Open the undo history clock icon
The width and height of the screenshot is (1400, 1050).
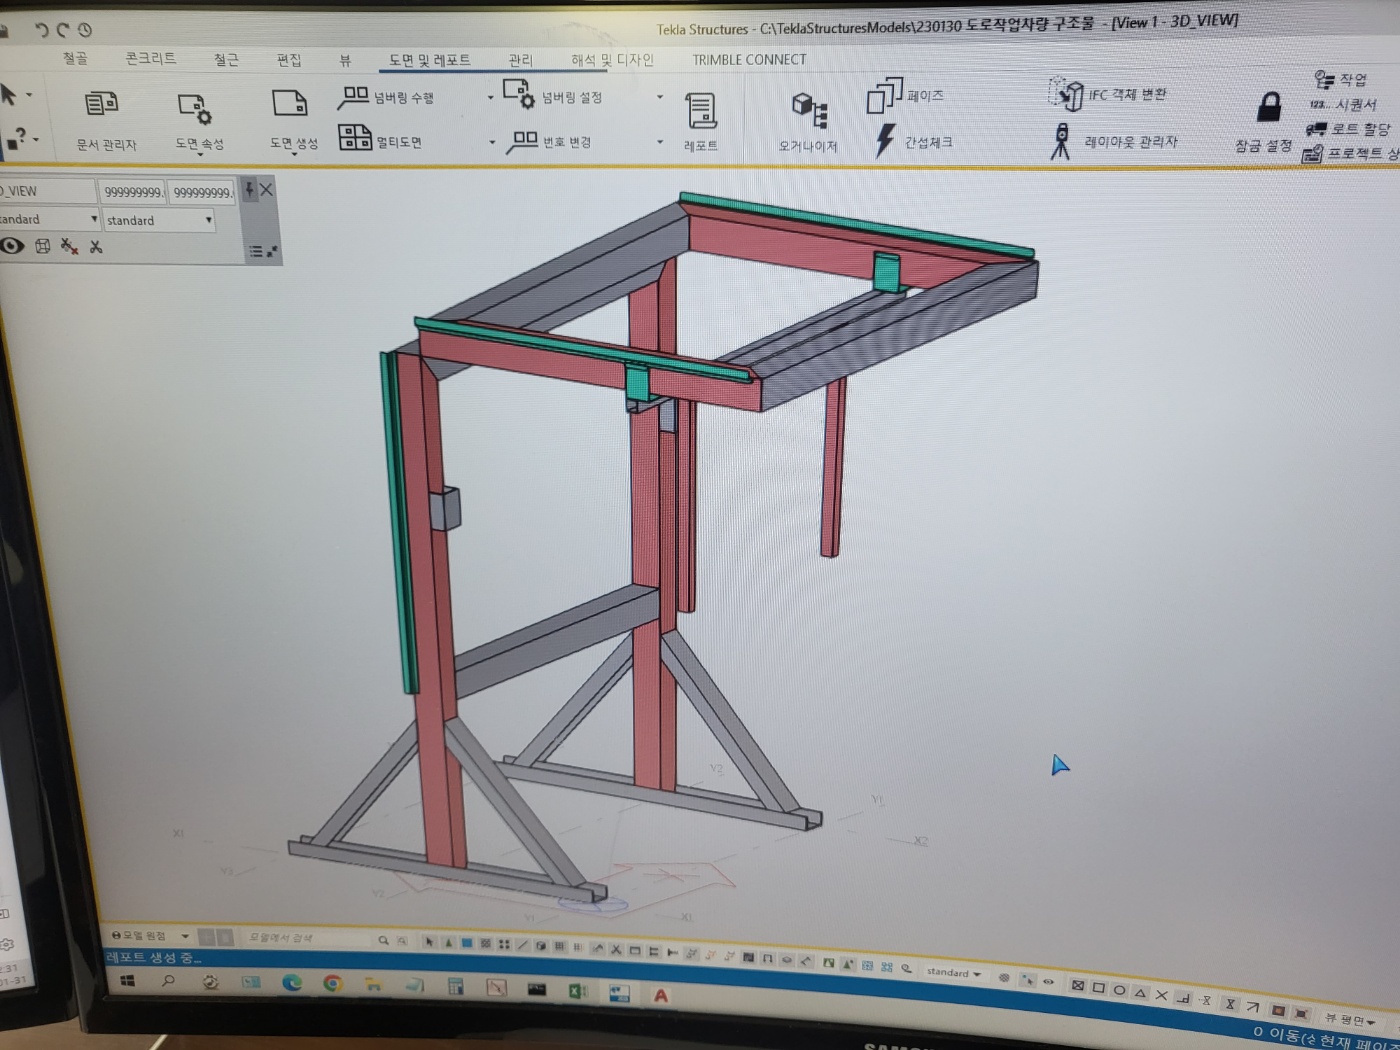click(x=85, y=30)
